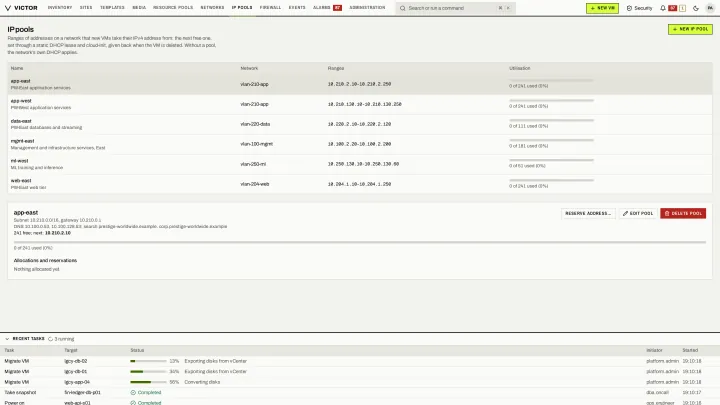Toggle dark mode moon icon
The image size is (720, 405).
[x=696, y=8]
